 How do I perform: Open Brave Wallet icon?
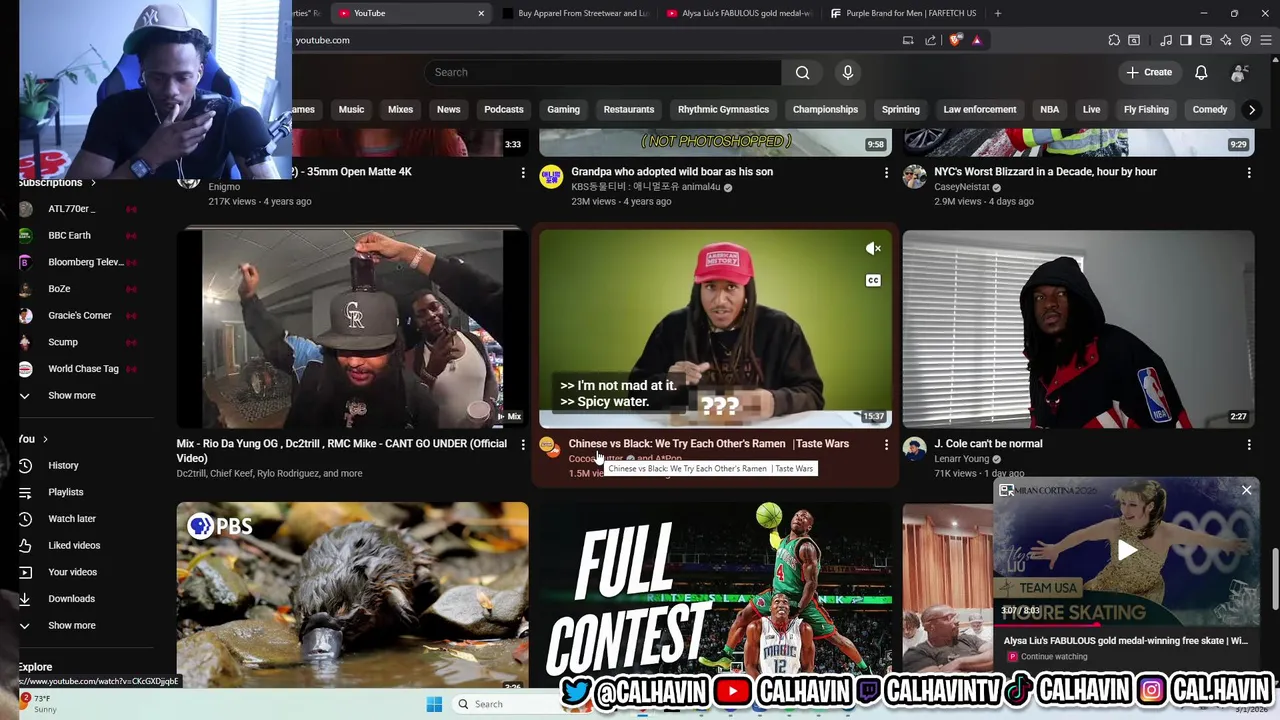pos(1206,40)
